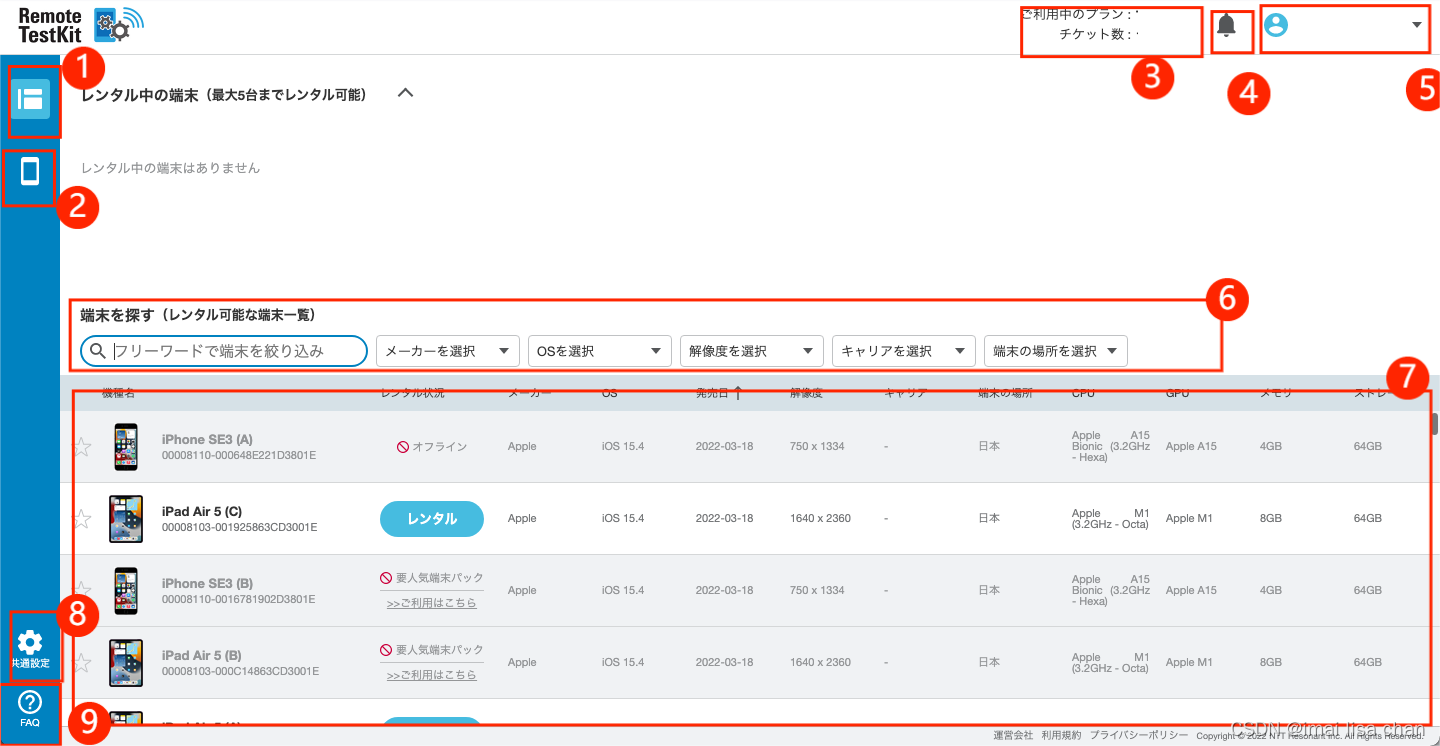Click device ID 00008110-000648E221D3801E
This screenshot has width=1440, height=746.
click(x=239, y=456)
